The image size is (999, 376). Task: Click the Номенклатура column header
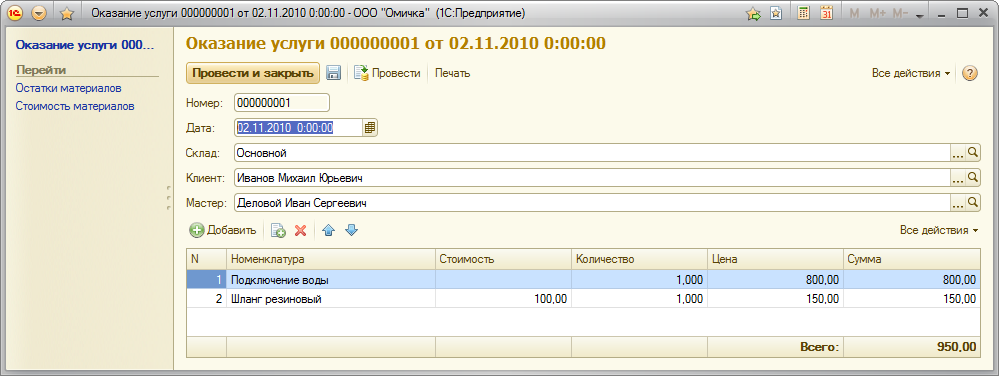coord(331,259)
